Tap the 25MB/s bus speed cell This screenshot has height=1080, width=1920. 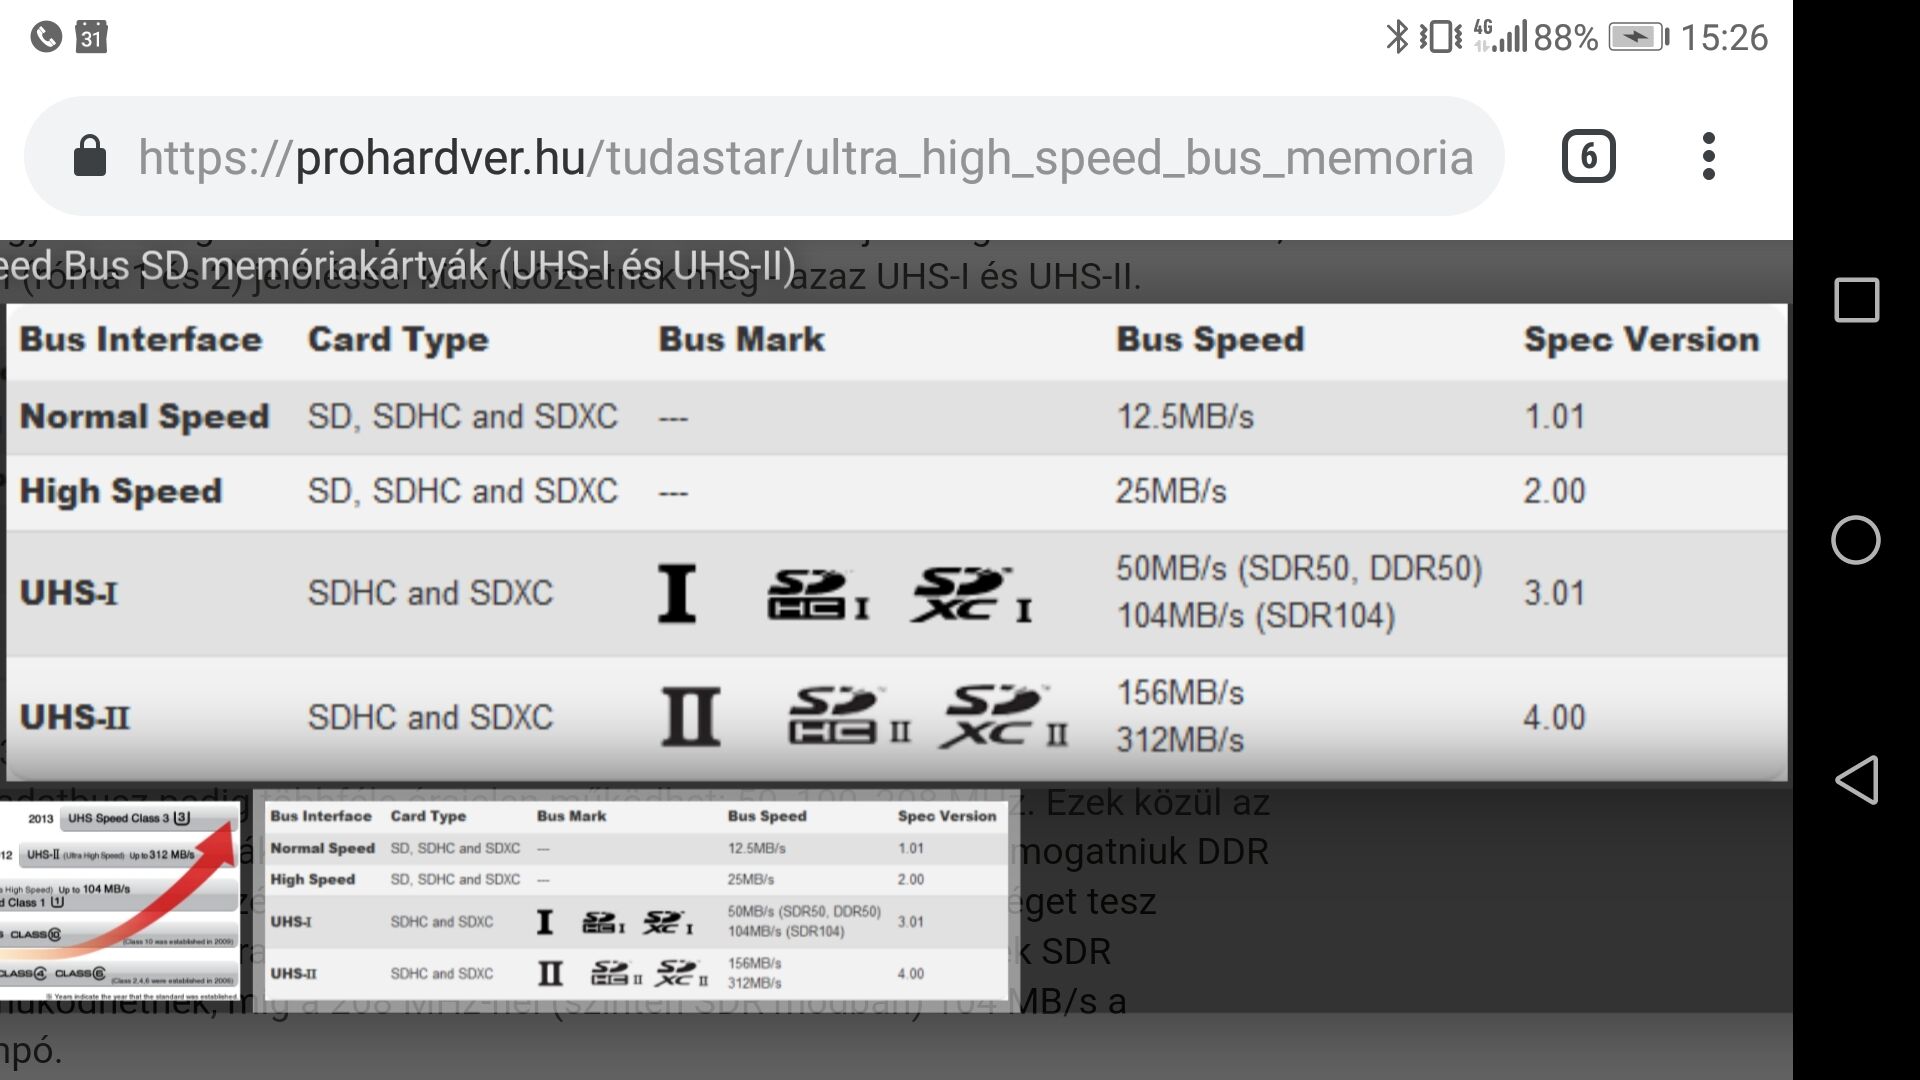[1171, 491]
